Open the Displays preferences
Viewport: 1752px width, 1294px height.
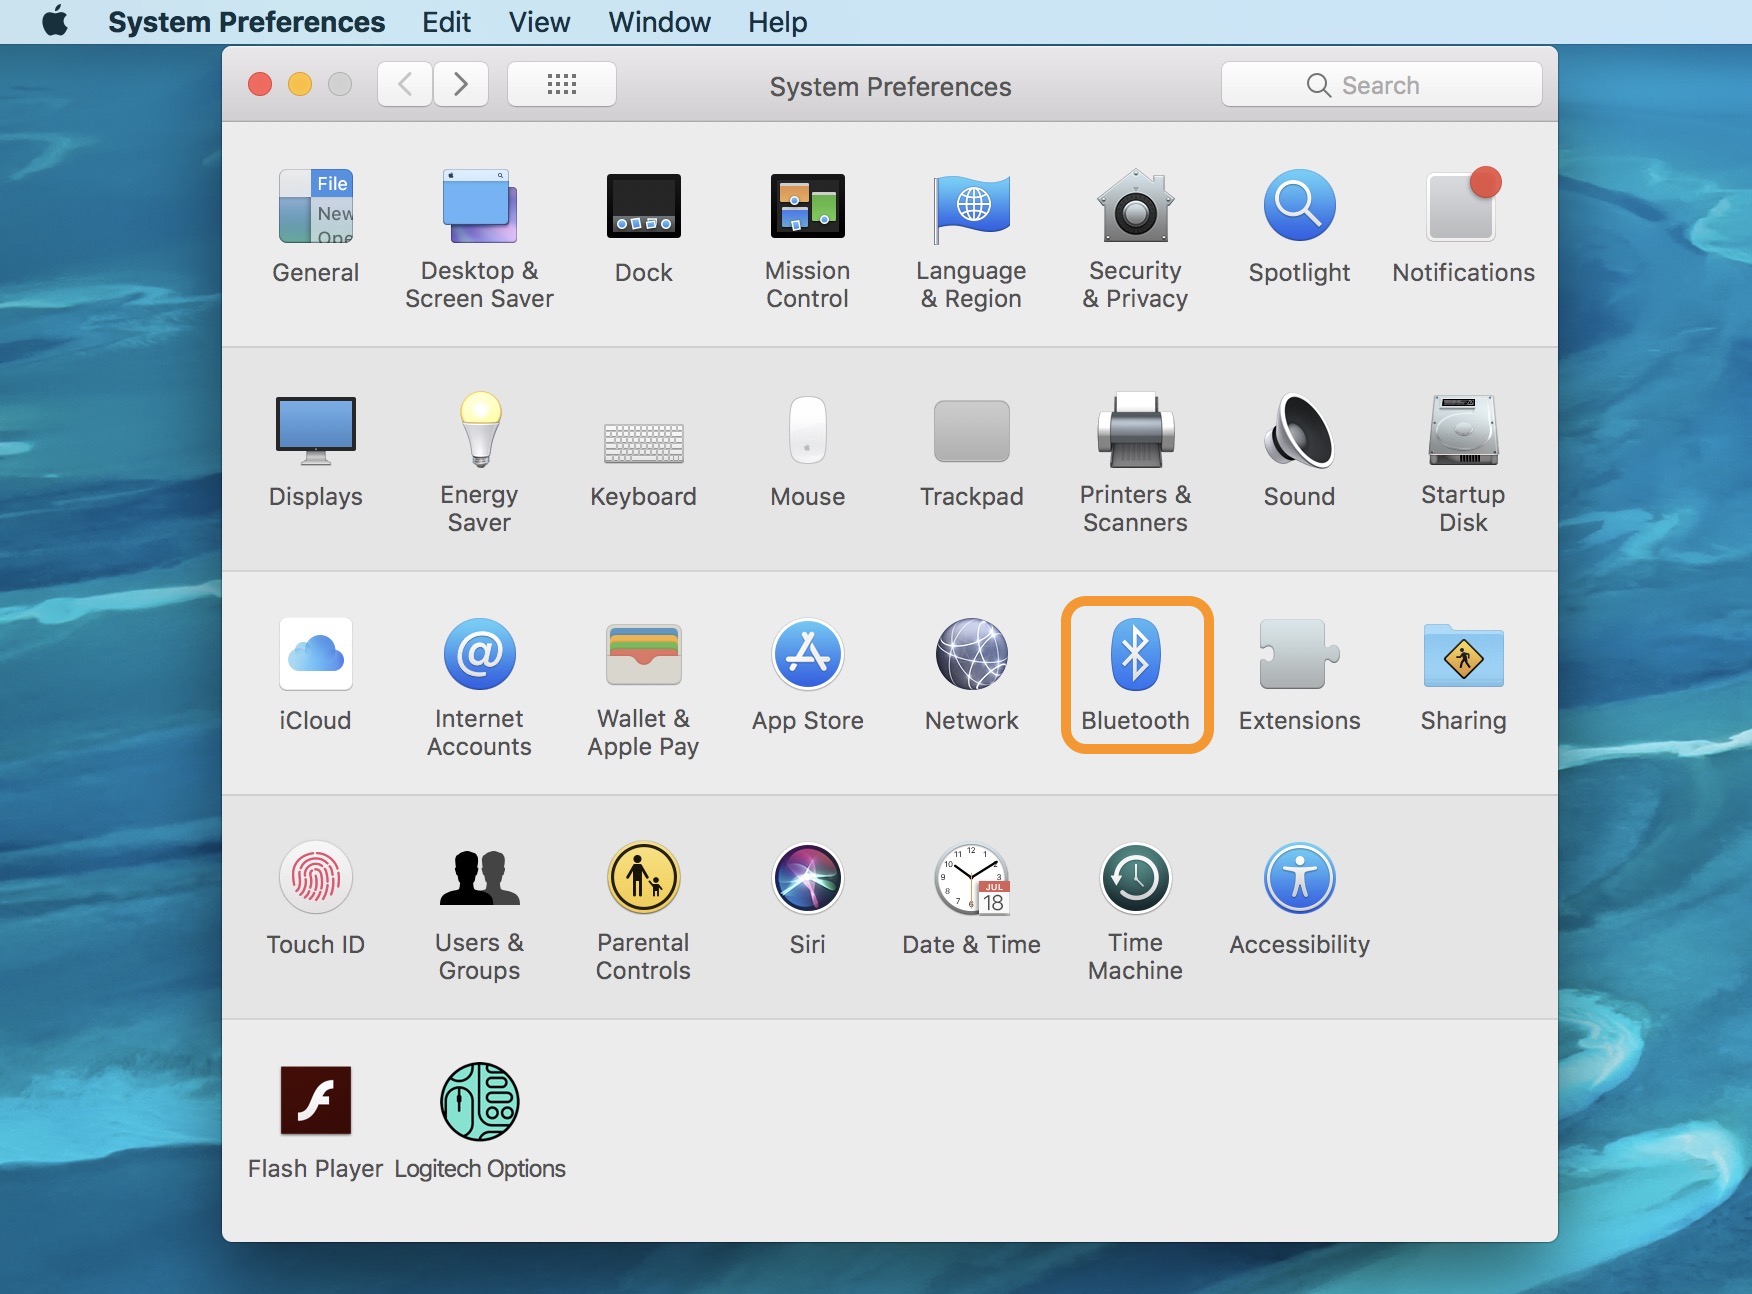(x=315, y=432)
